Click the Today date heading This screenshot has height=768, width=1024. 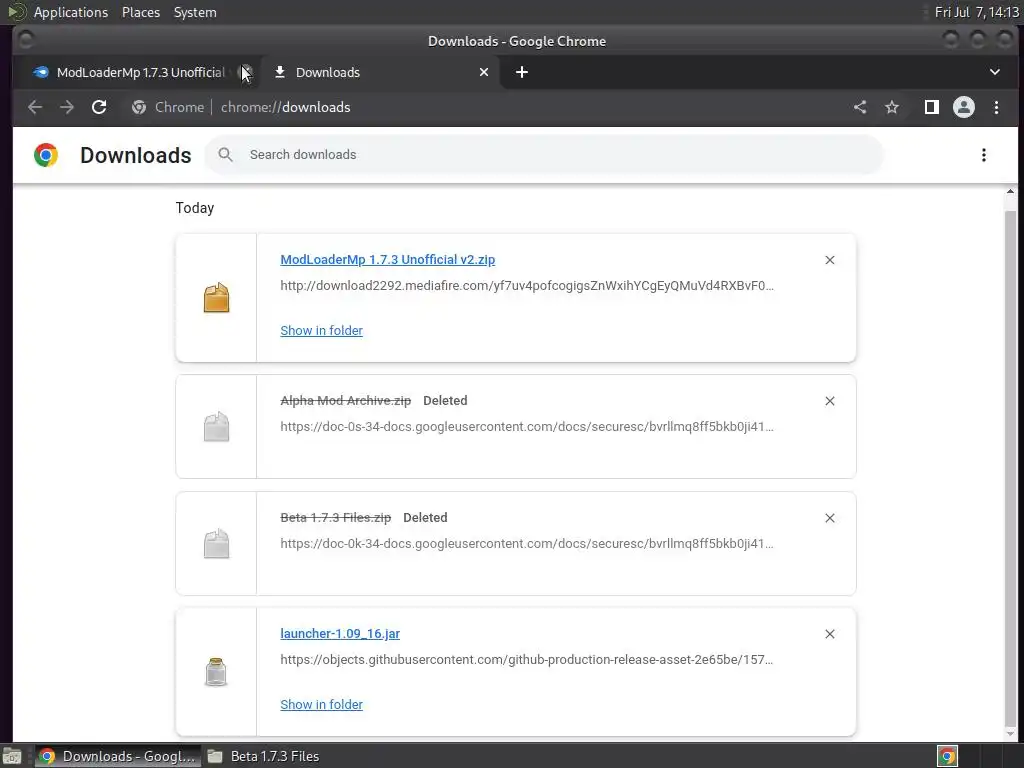coord(195,208)
